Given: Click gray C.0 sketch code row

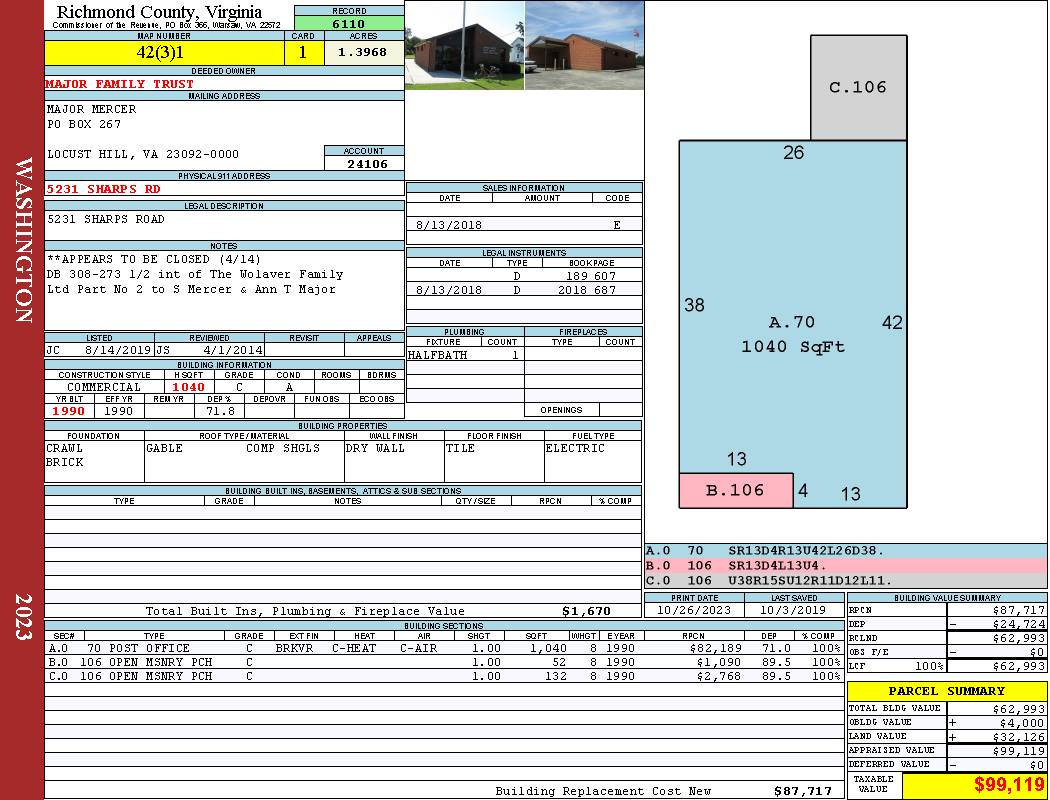Looking at the screenshot, I should point(846,580).
